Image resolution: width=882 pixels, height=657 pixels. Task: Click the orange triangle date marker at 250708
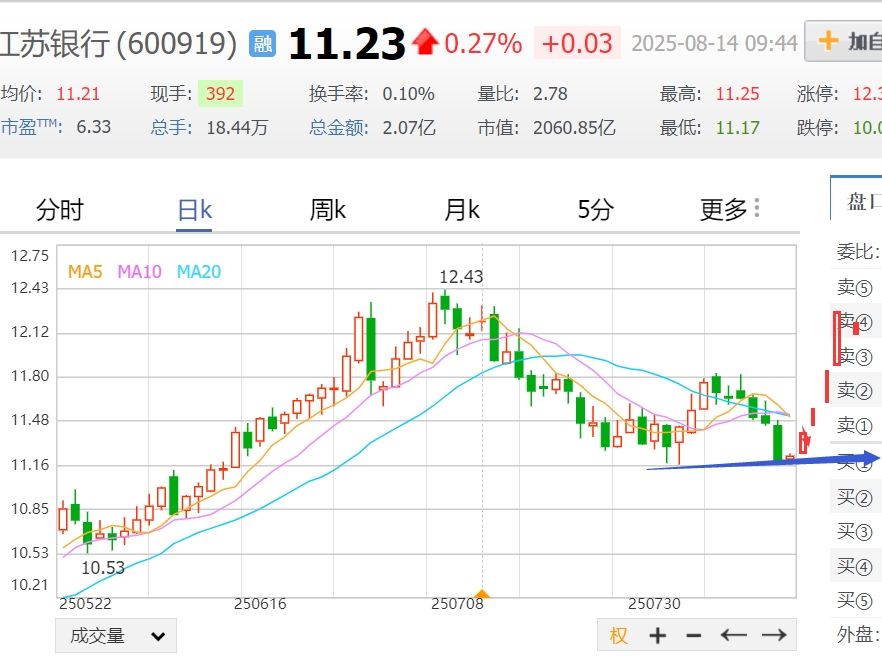click(x=482, y=593)
